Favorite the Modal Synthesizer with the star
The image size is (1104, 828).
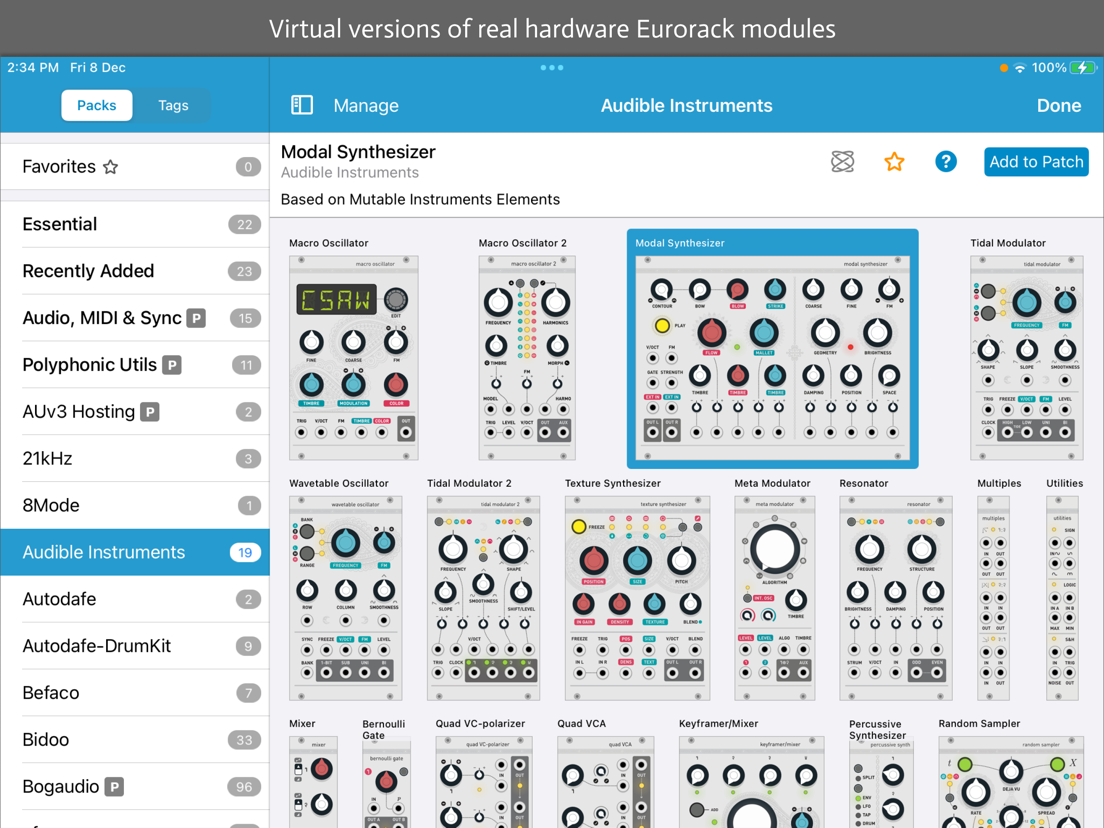(x=894, y=162)
